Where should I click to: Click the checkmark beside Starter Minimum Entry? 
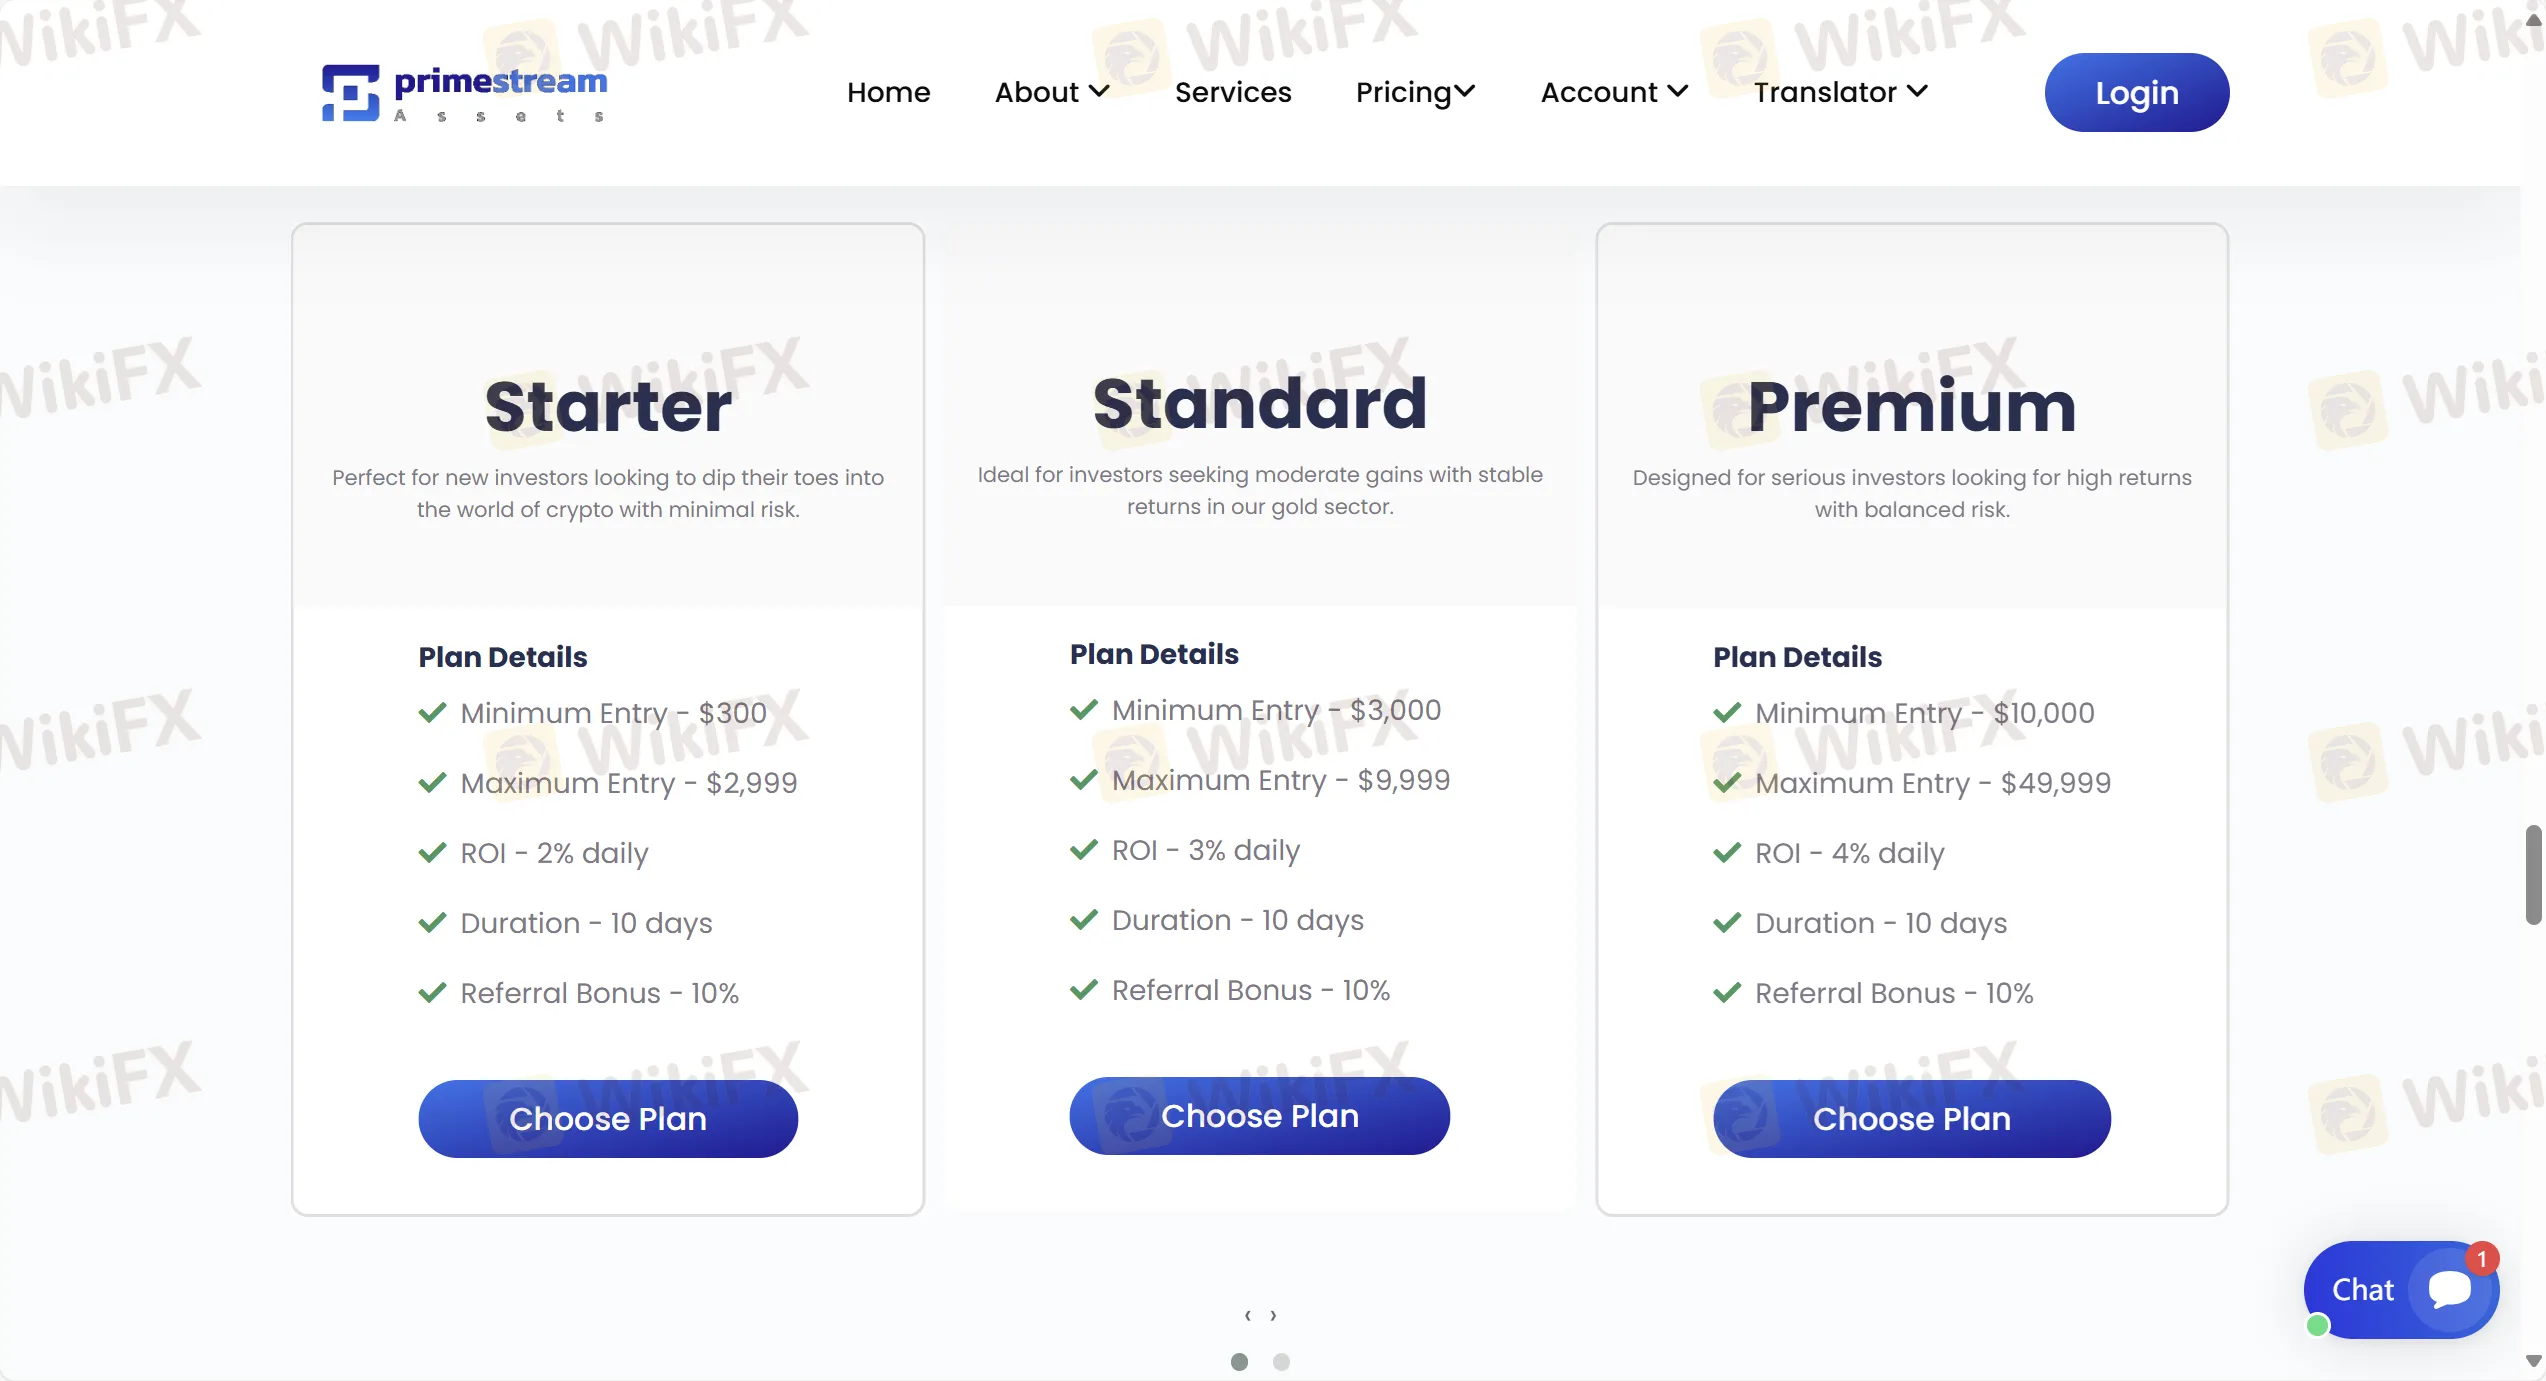tap(432, 712)
